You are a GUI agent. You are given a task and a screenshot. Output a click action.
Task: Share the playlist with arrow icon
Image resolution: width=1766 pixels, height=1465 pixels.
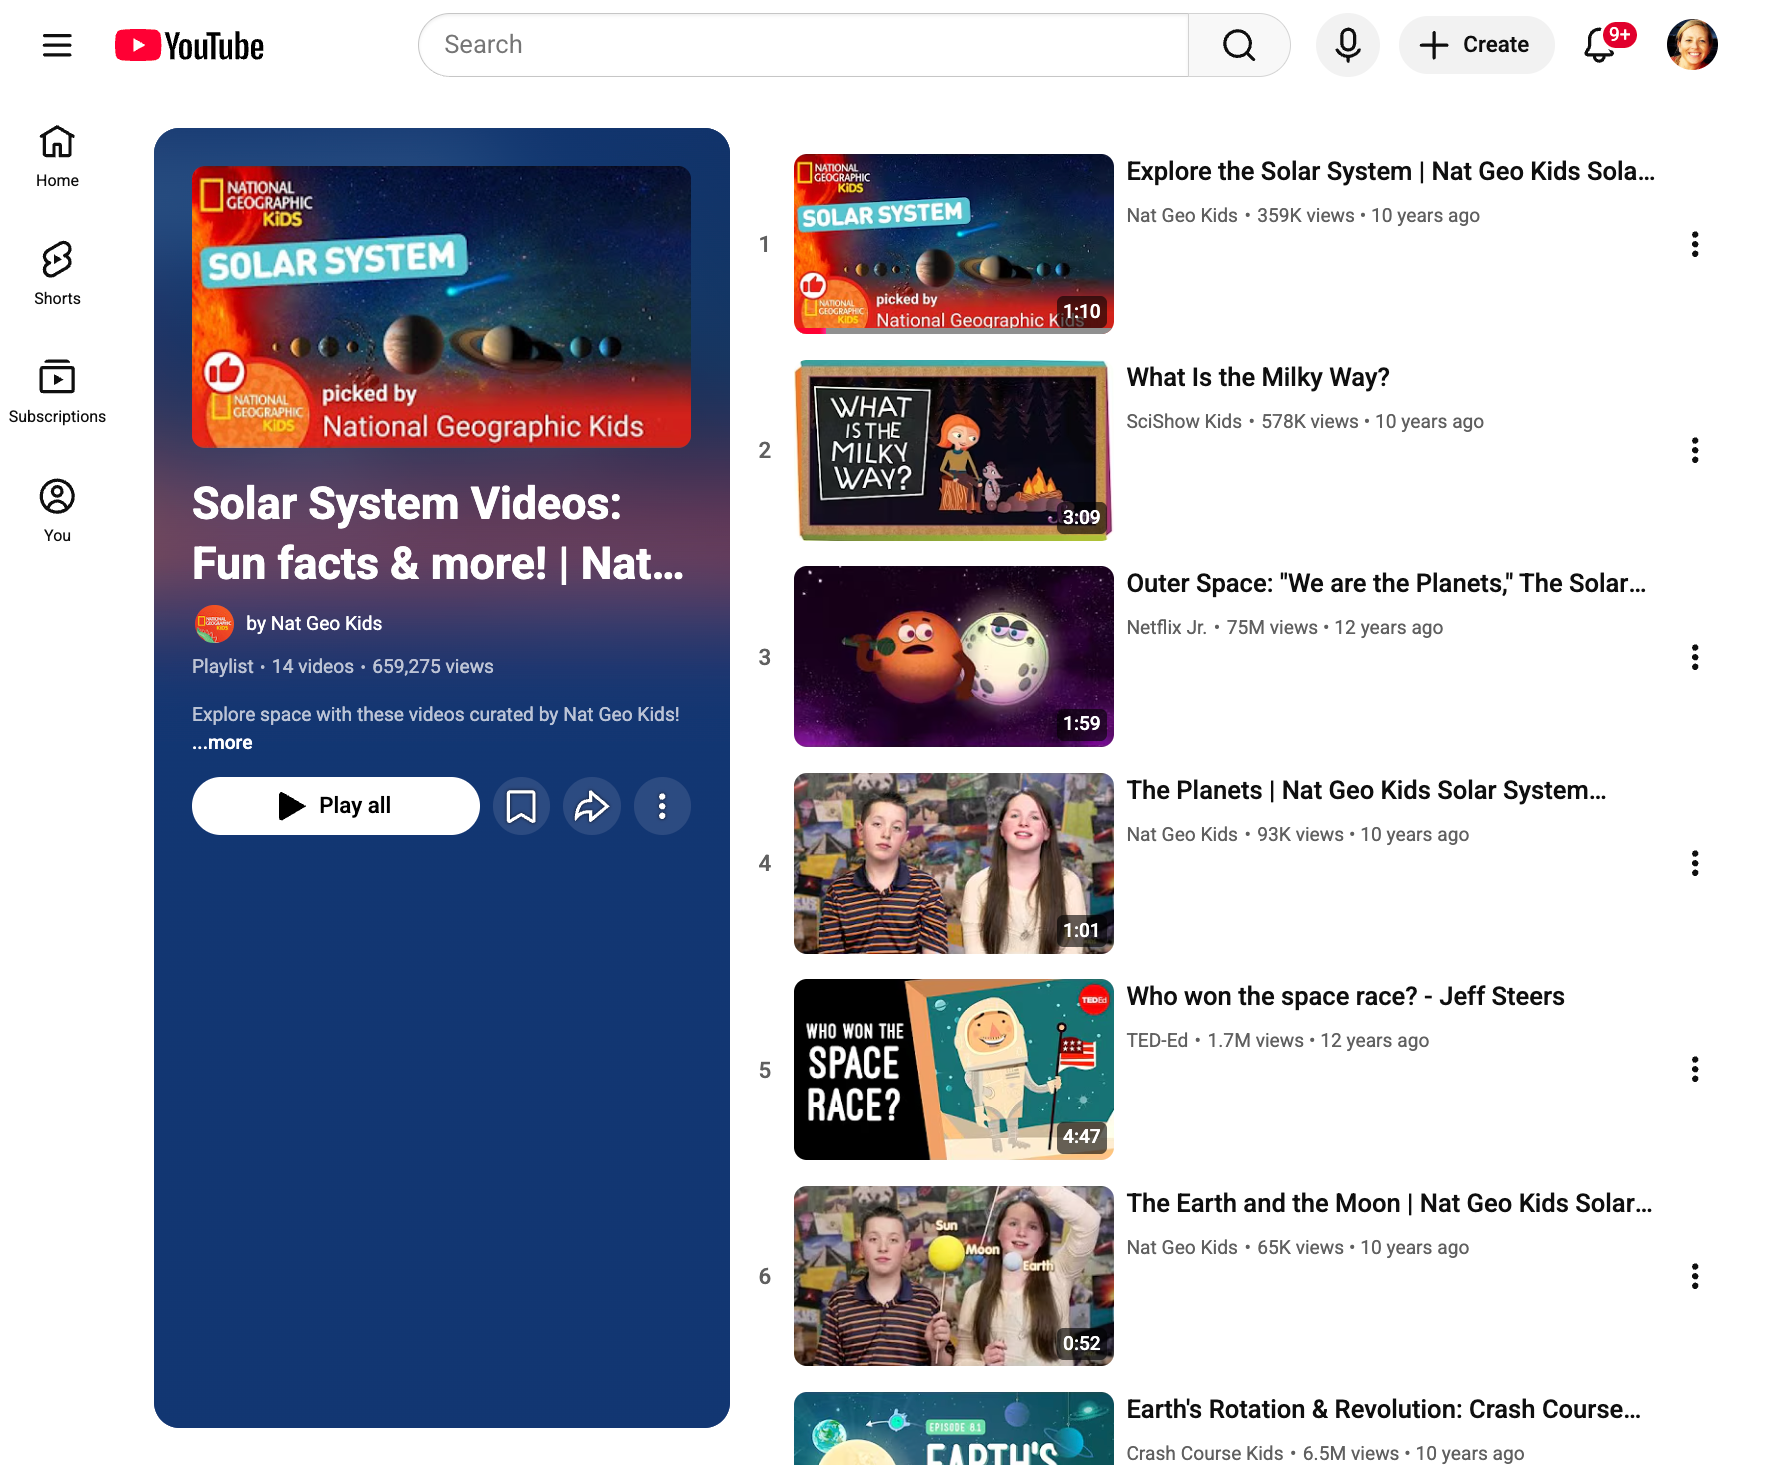(x=592, y=806)
